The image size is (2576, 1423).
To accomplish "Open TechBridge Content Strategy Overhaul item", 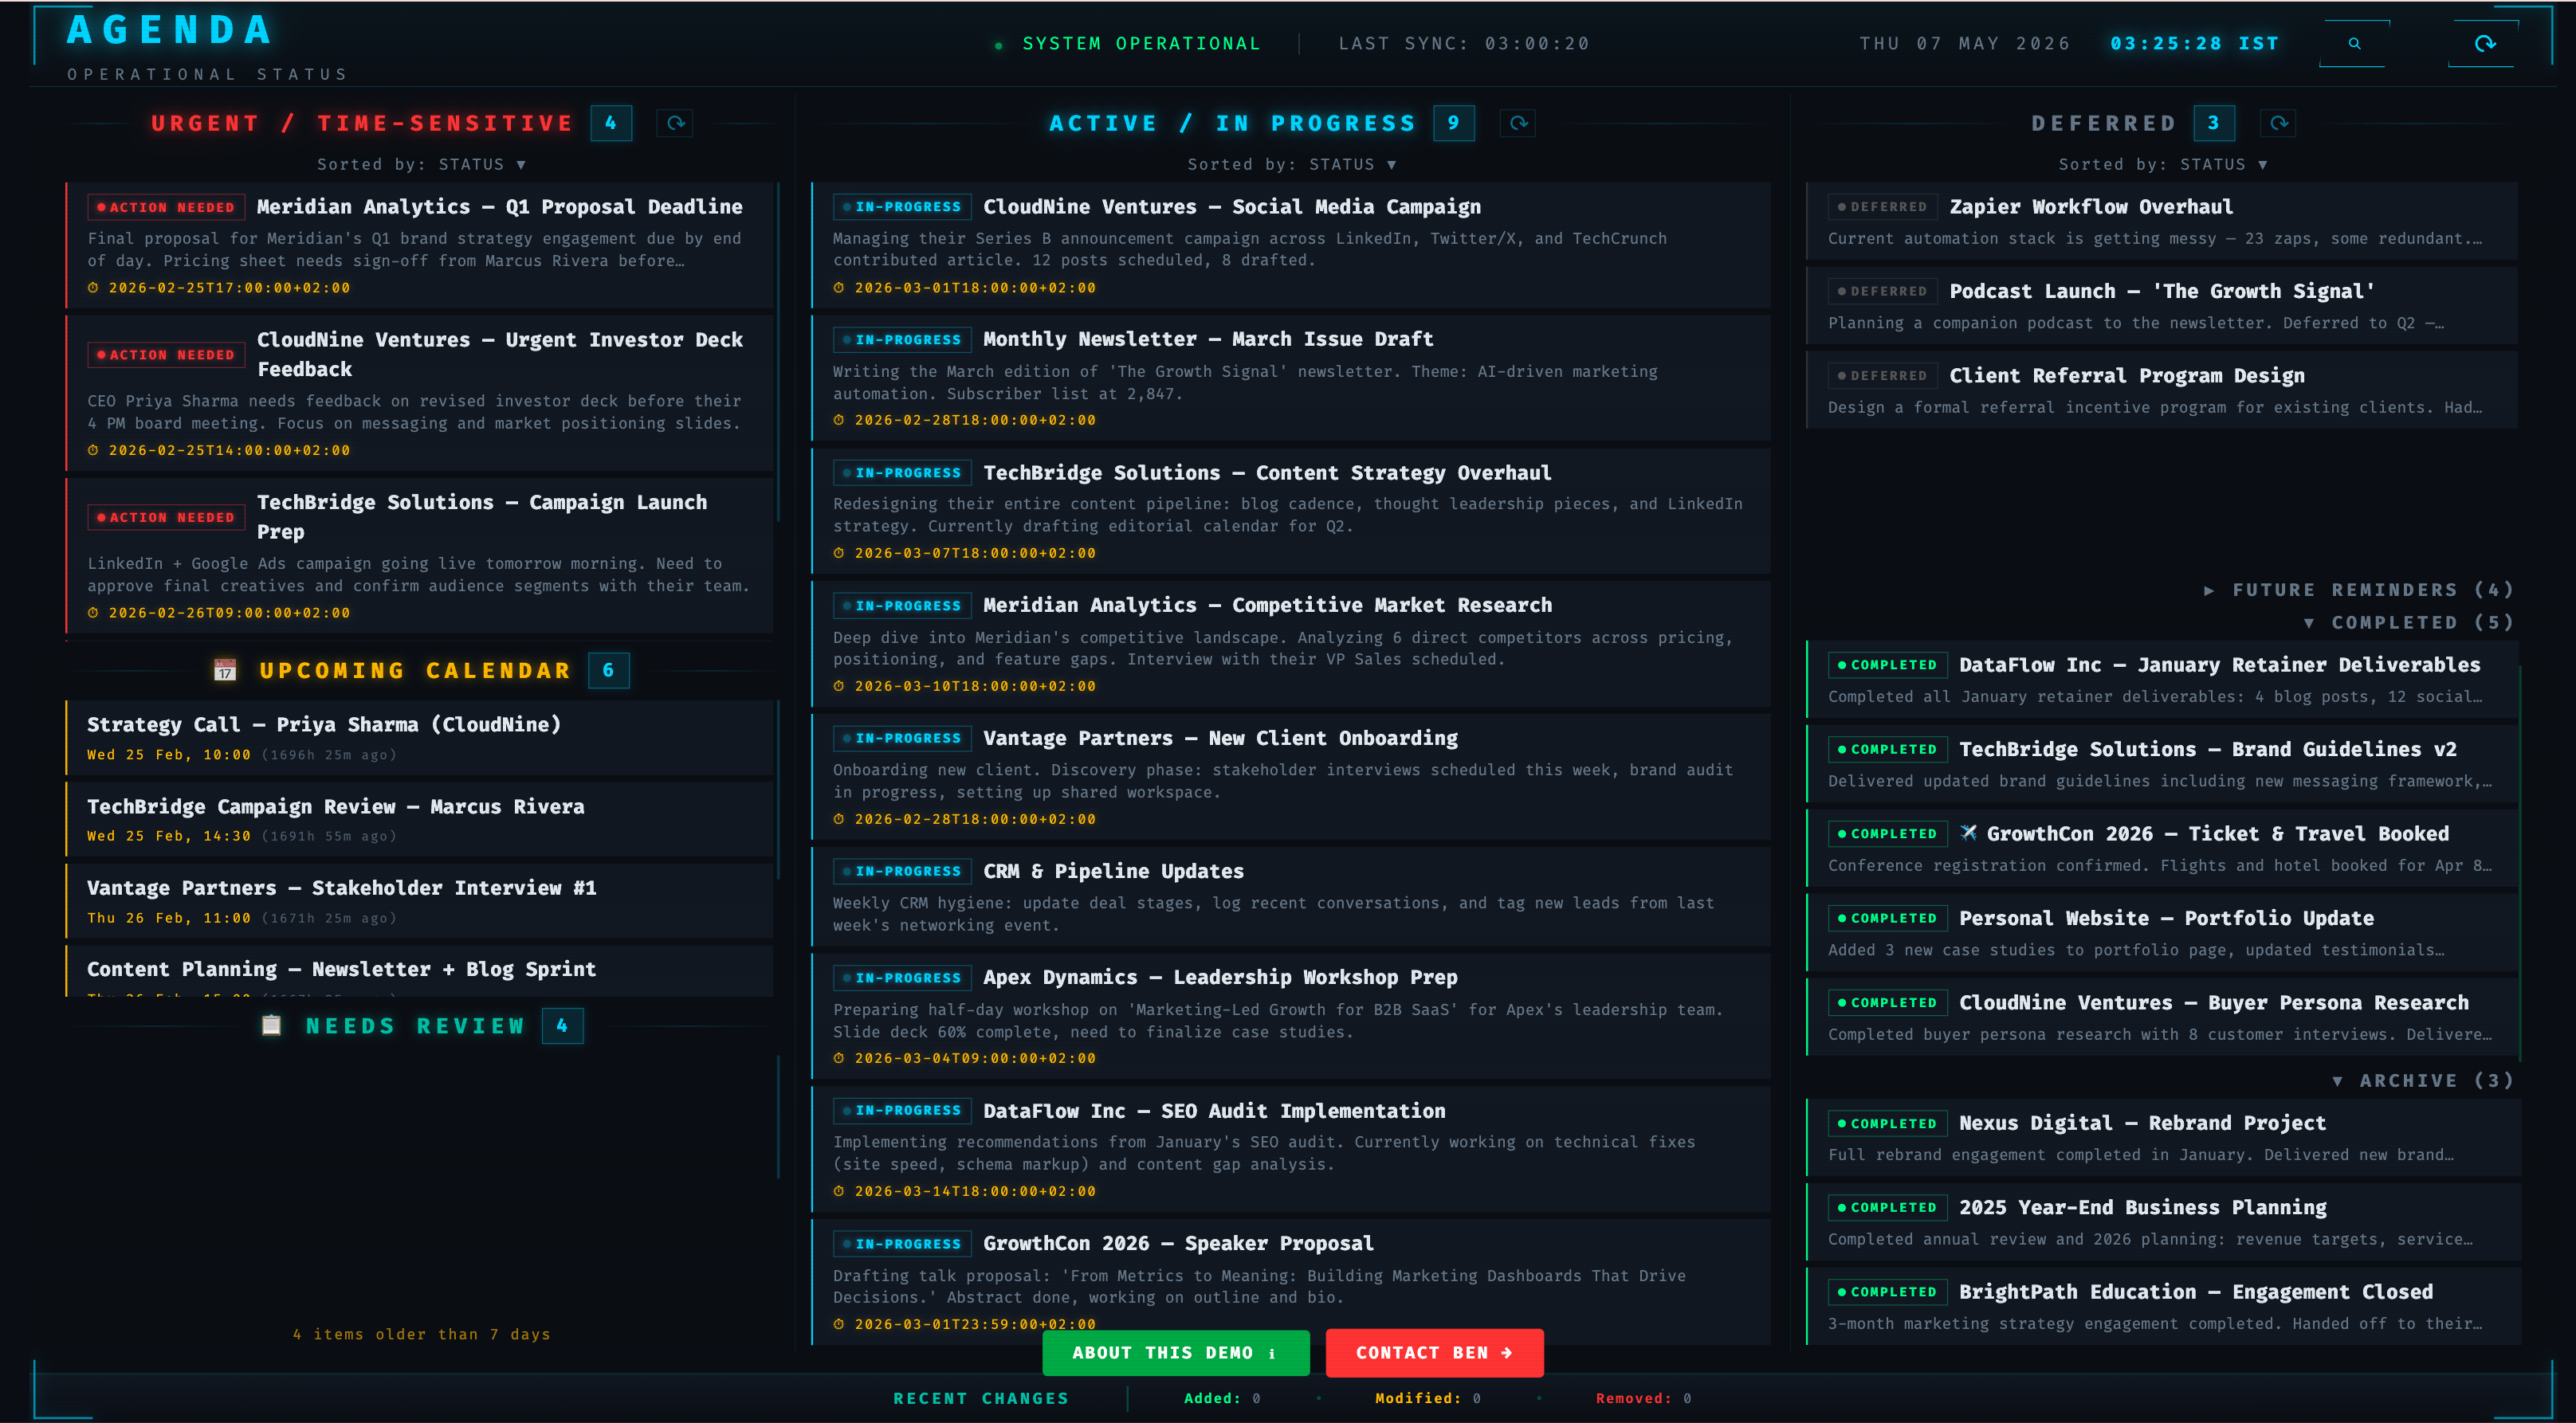I will click(1291, 511).
